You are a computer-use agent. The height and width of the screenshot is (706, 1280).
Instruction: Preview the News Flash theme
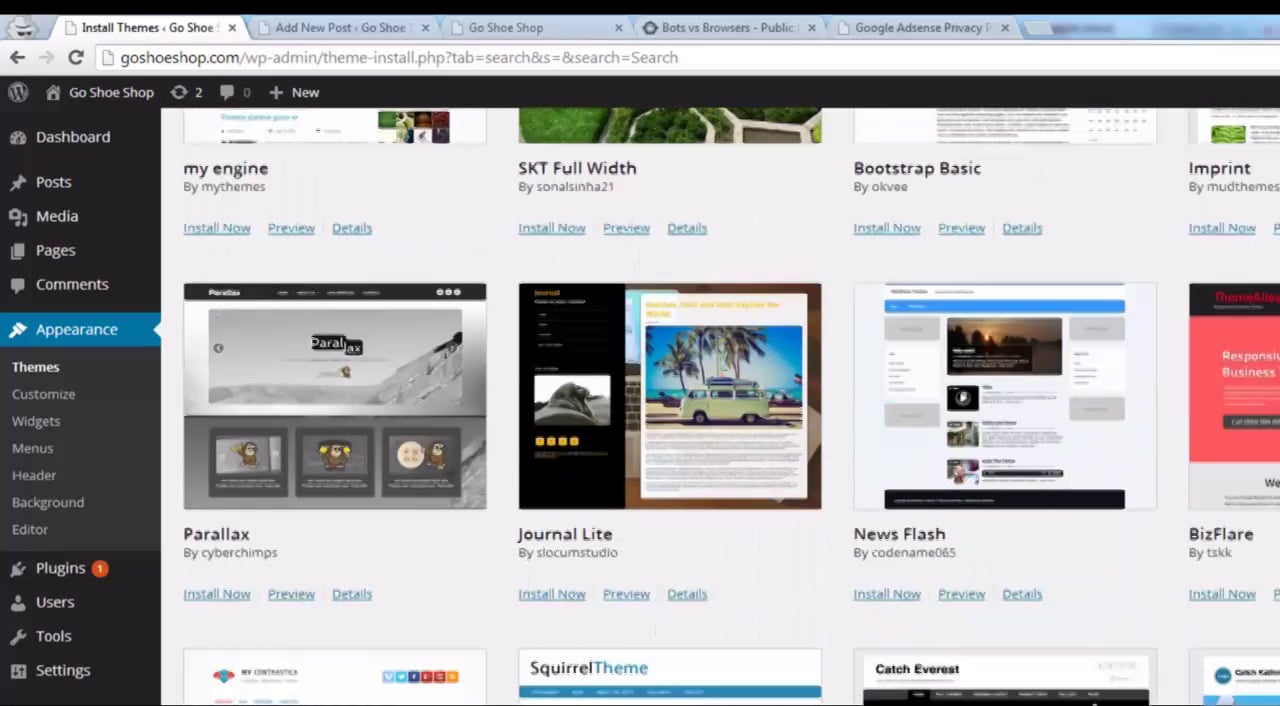click(x=961, y=594)
